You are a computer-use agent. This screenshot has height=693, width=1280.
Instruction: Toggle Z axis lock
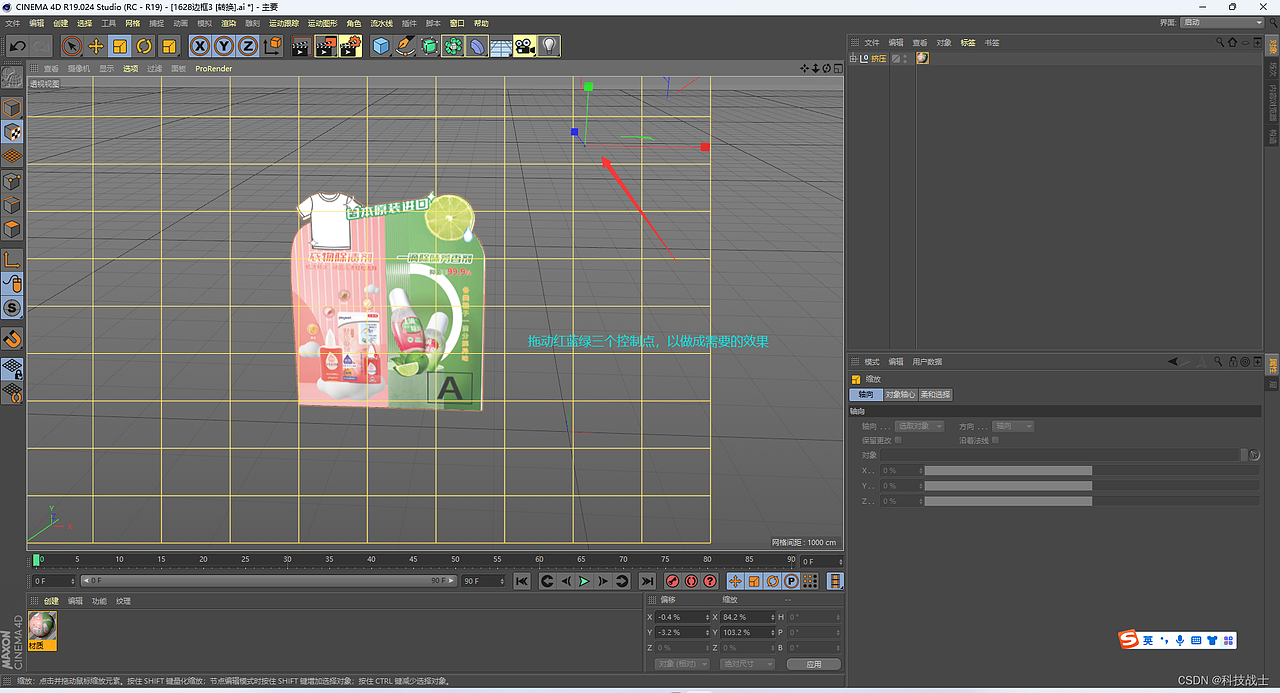247,46
